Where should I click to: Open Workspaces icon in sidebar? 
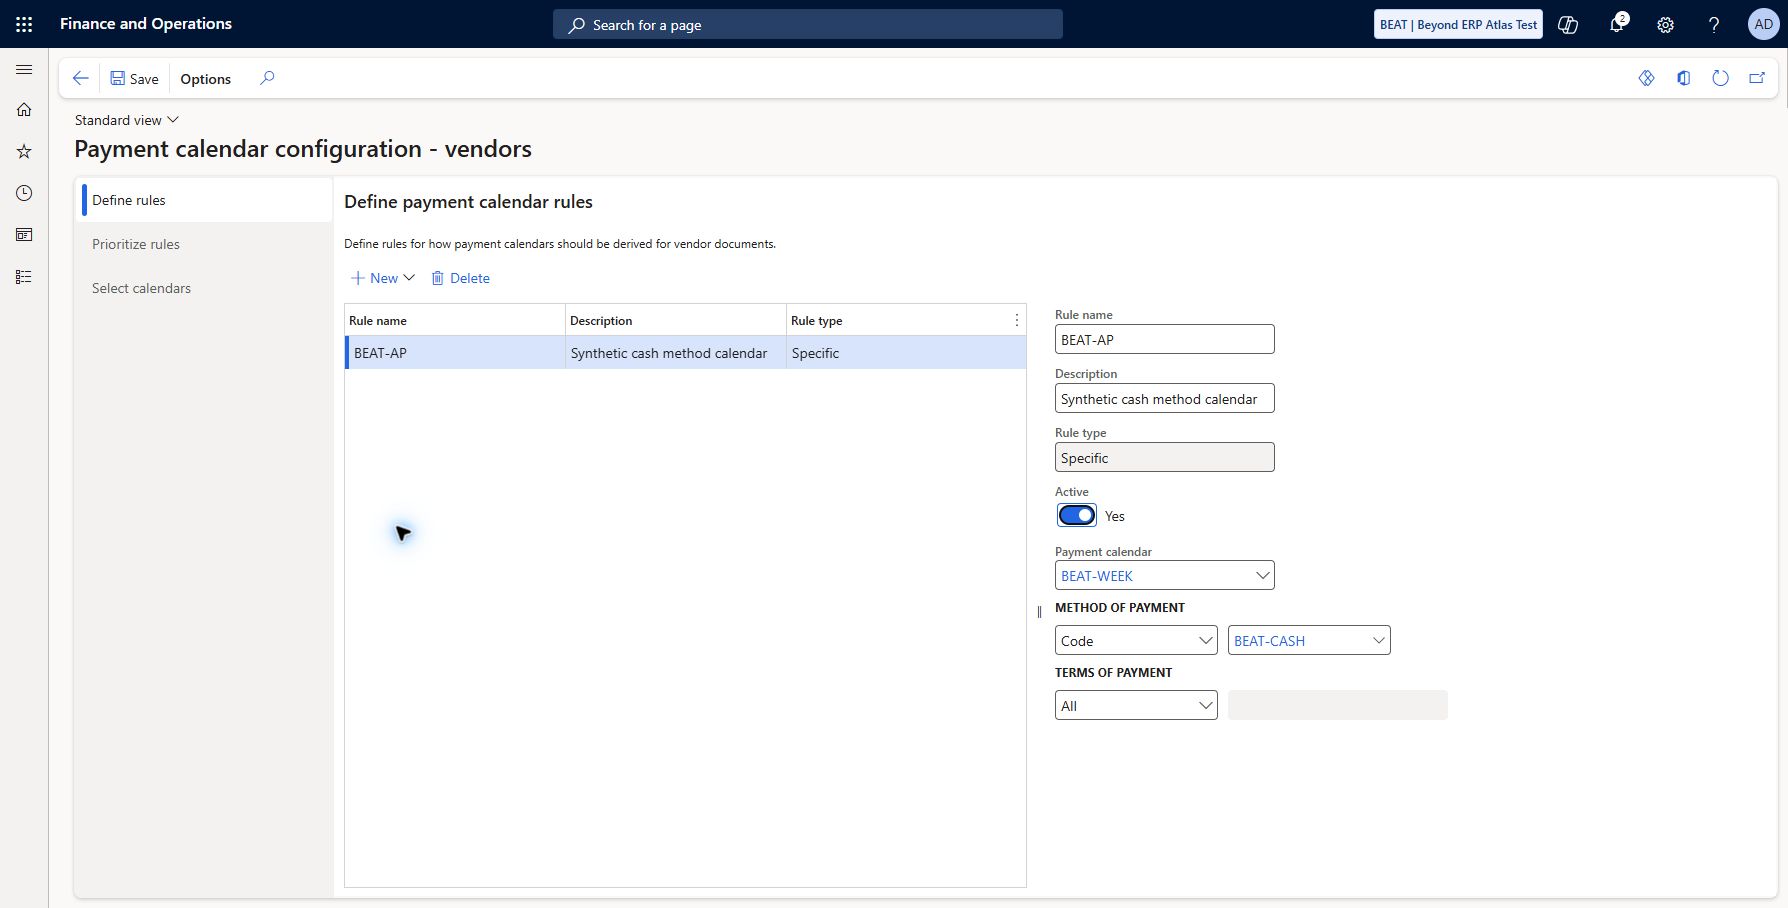click(x=24, y=235)
